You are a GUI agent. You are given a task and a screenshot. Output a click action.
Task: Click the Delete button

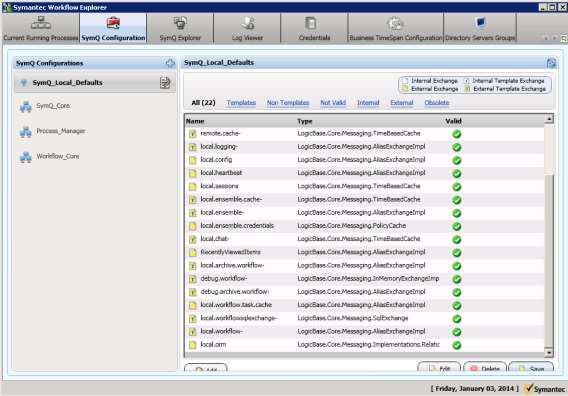coord(485,368)
